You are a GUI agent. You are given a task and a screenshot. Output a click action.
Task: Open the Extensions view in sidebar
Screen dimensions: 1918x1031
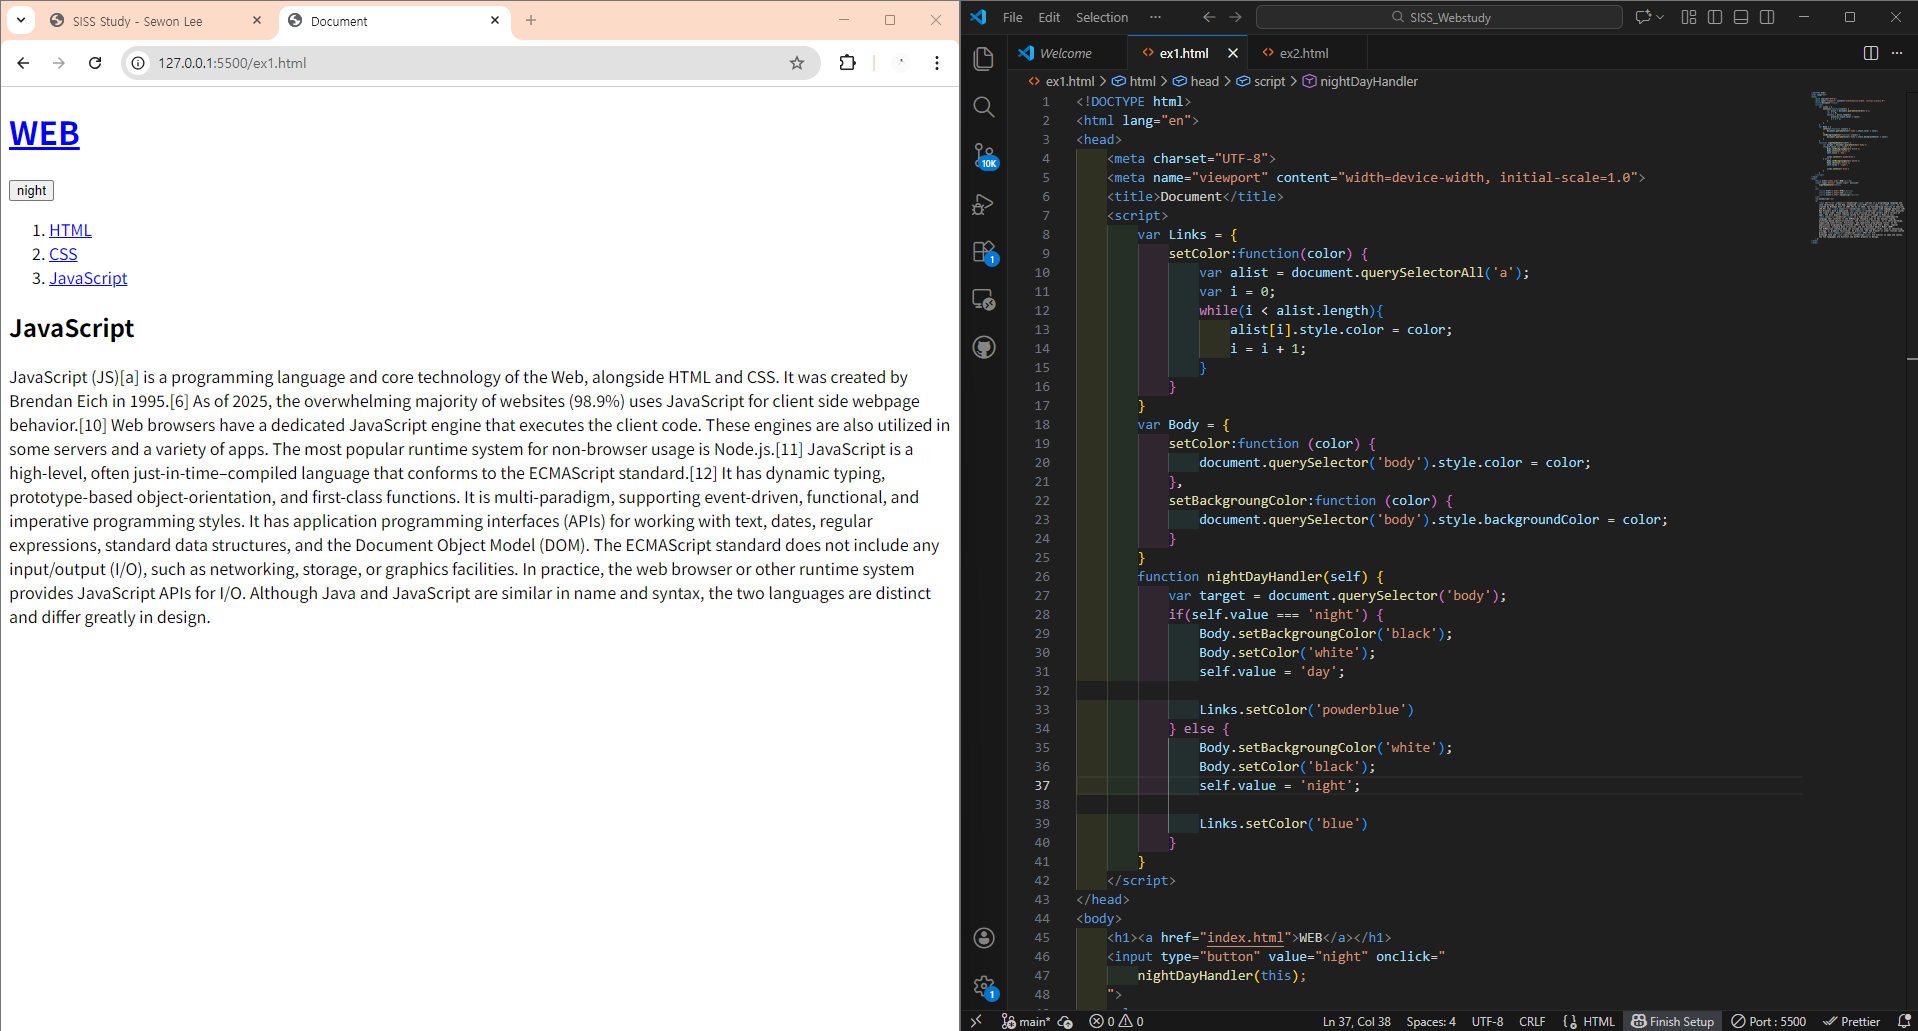(984, 252)
